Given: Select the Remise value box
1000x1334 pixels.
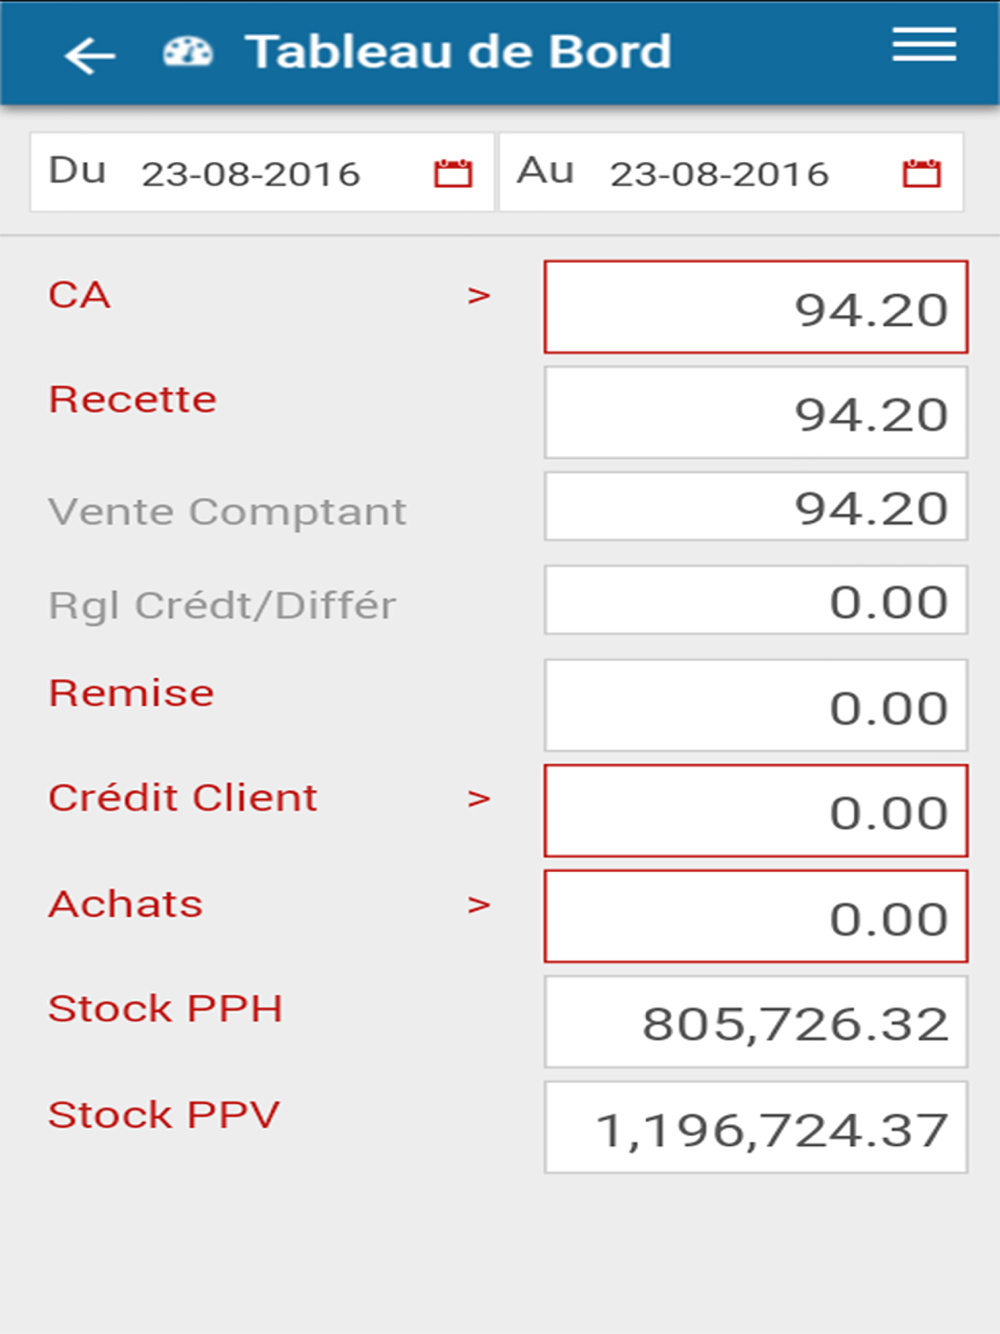Looking at the screenshot, I should tap(756, 705).
